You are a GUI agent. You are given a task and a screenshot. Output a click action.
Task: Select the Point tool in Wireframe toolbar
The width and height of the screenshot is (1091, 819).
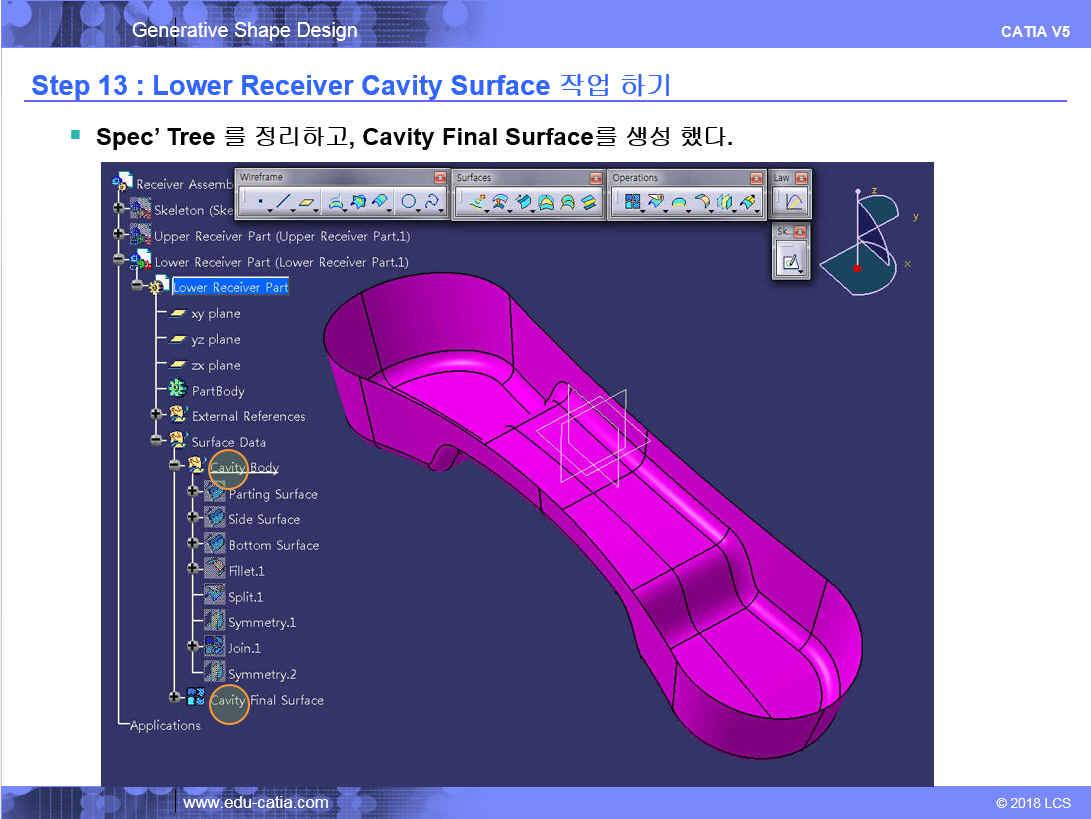coord(261,203)
